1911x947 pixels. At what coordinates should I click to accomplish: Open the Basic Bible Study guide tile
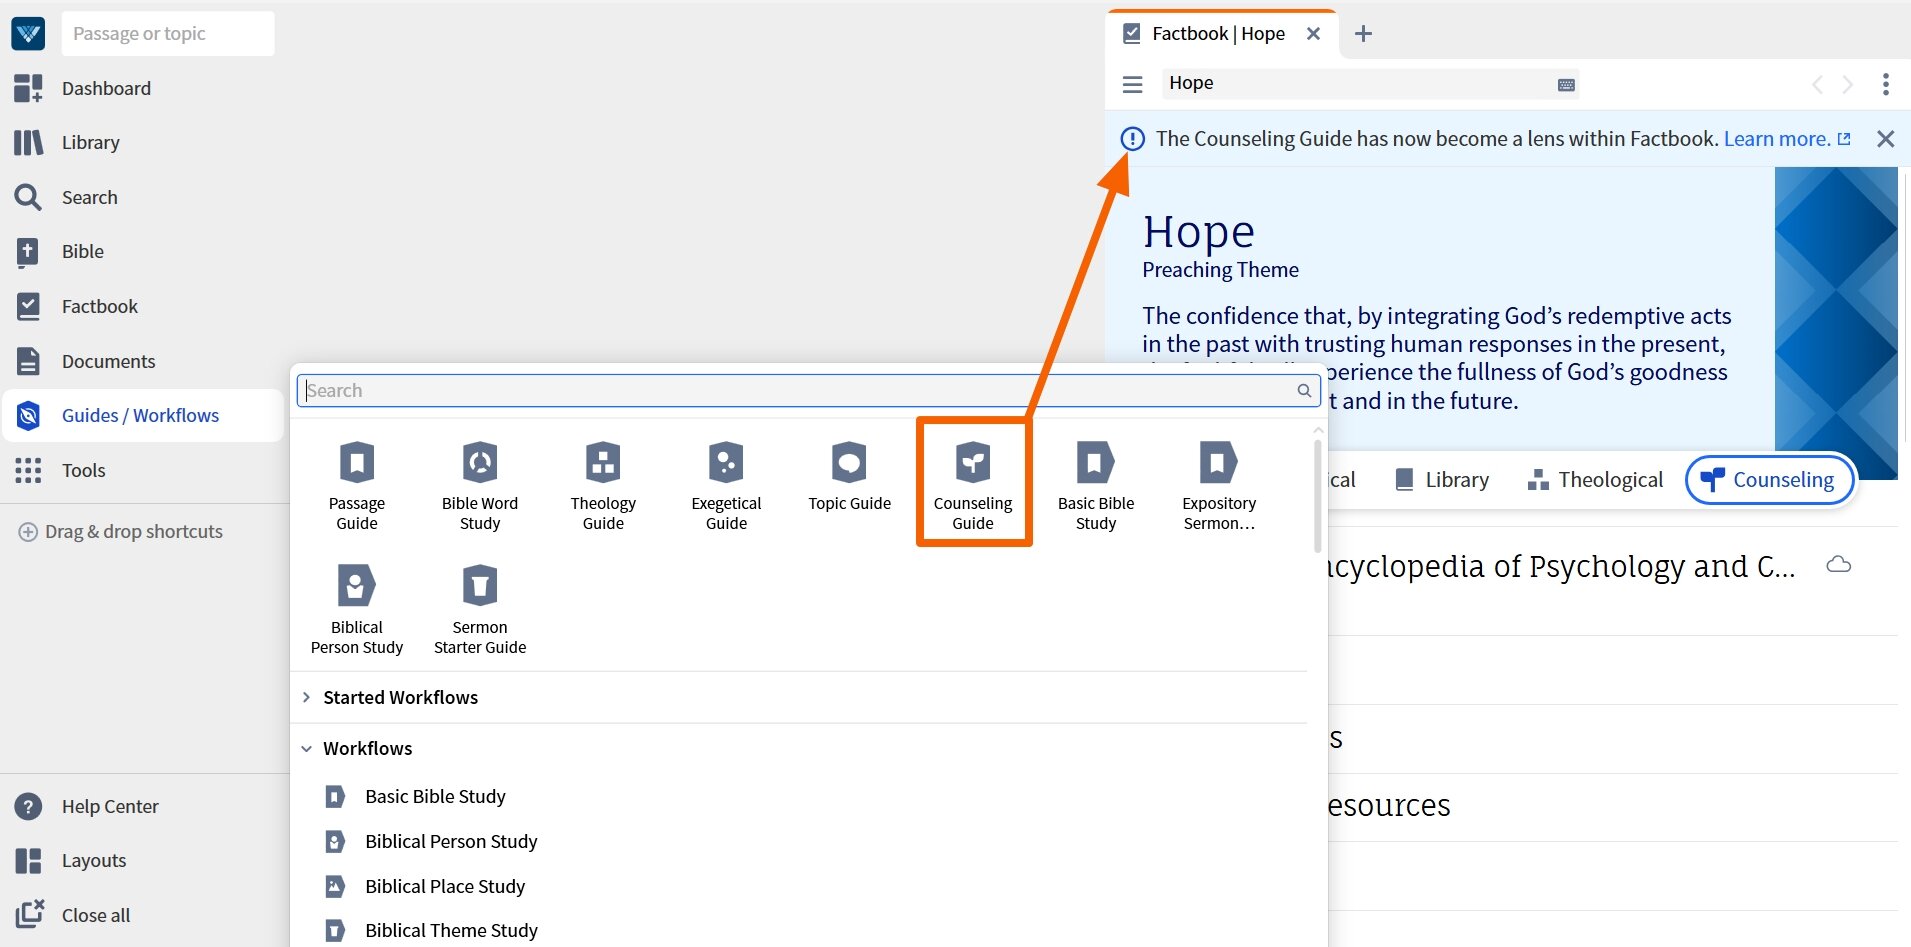pyautogui.click(x=1096, y=485)
